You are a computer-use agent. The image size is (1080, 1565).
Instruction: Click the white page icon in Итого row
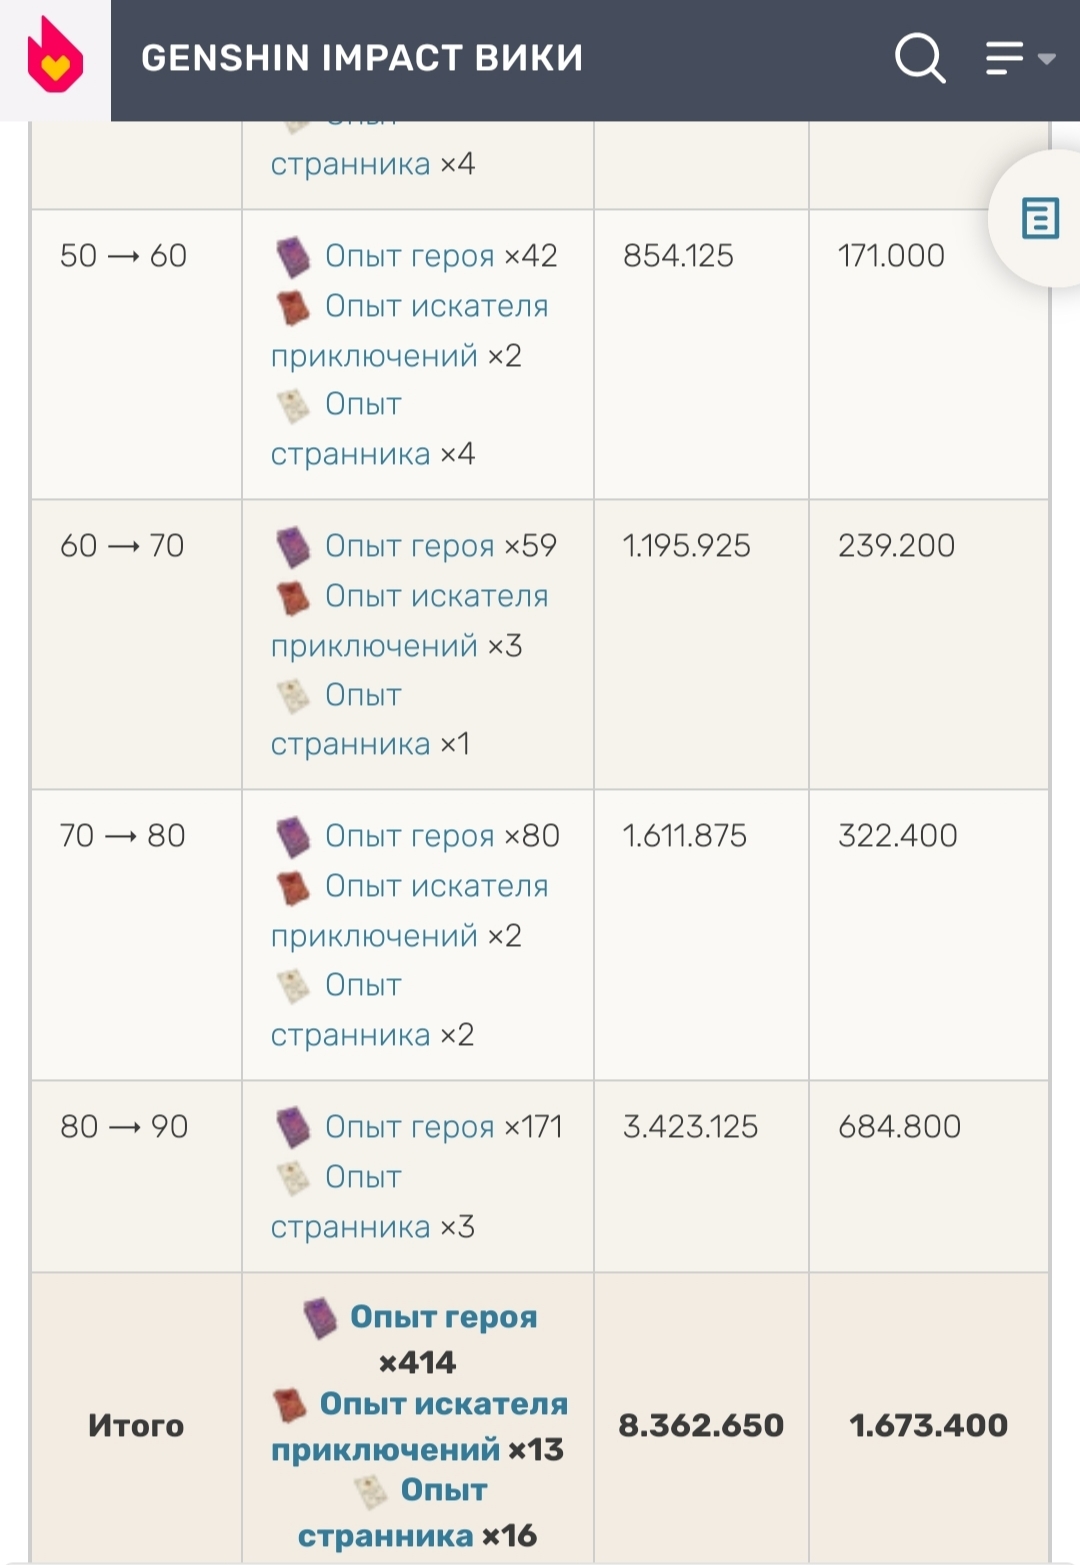[372, 1492]
